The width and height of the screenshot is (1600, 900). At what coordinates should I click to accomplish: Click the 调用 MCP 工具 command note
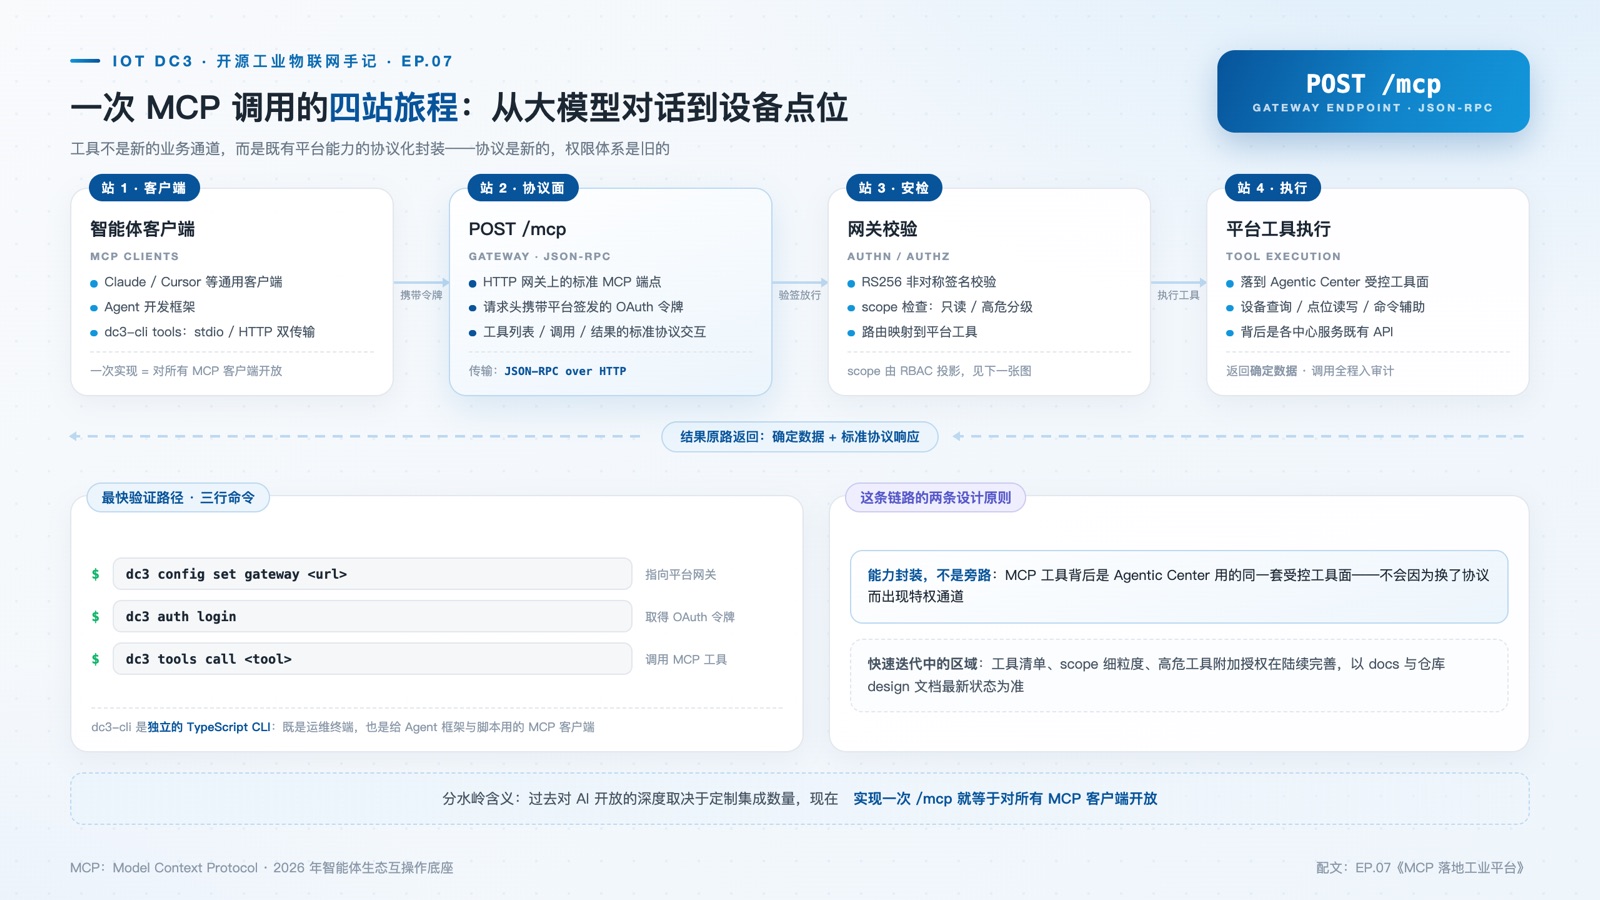(686, 660)
